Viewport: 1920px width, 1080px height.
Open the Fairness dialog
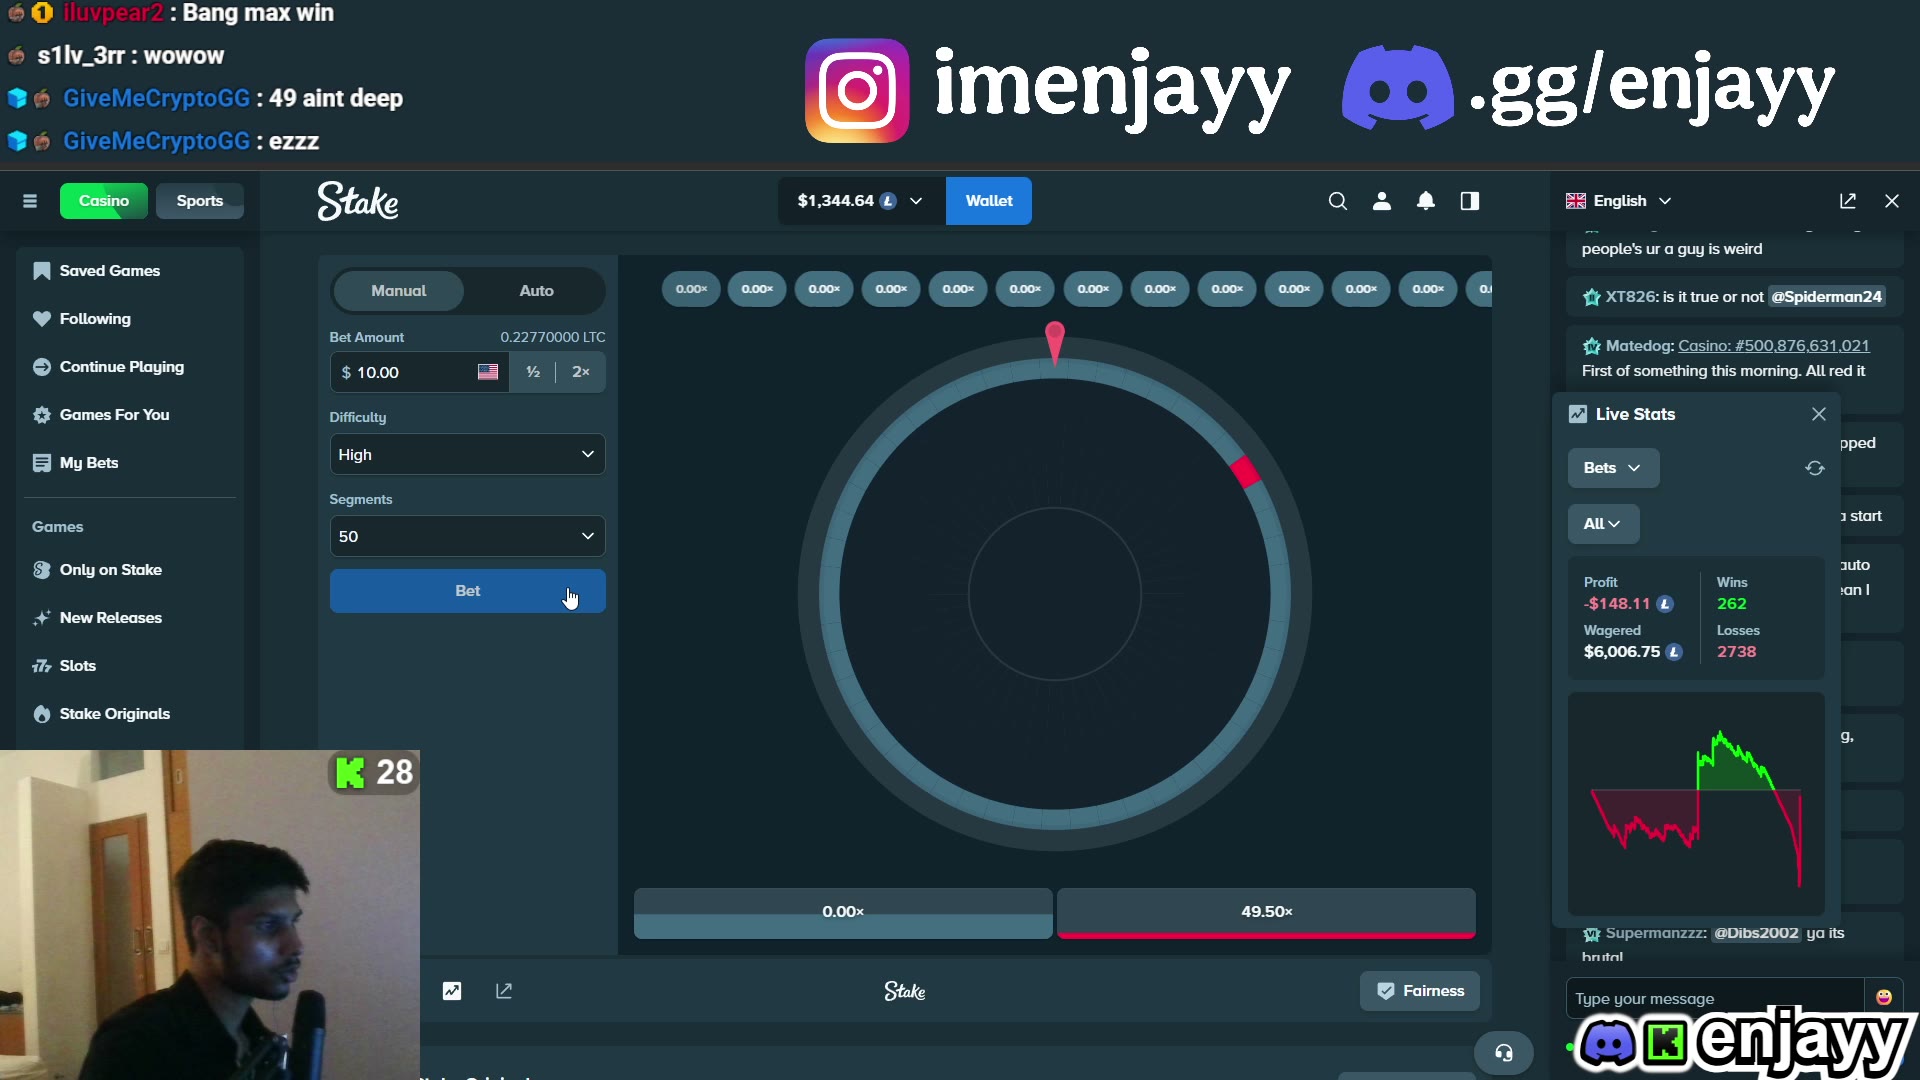click(1420, 991)
